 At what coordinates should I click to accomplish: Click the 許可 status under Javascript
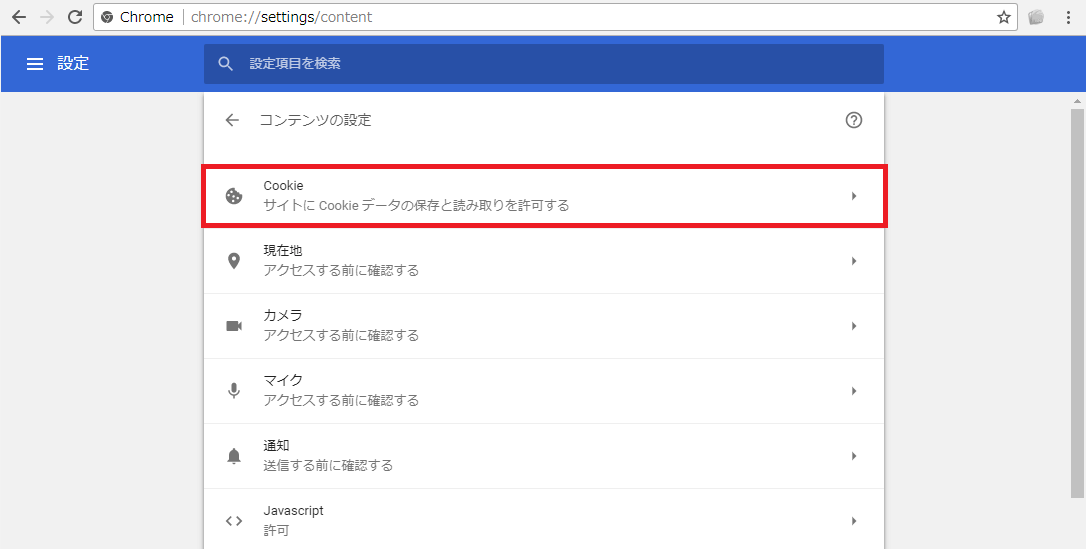coord(276,531)
